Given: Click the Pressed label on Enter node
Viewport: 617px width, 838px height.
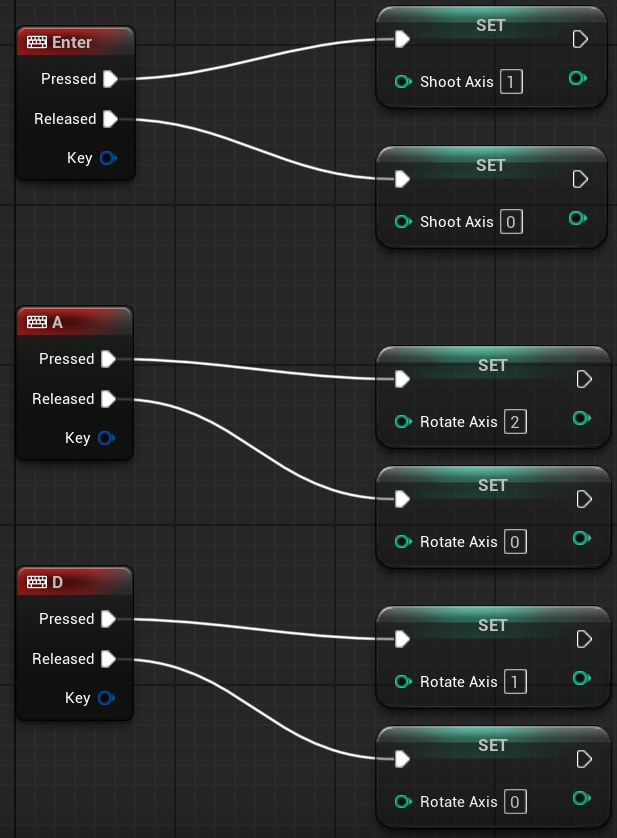Looking at the screenshot, I should coord(68,79).
